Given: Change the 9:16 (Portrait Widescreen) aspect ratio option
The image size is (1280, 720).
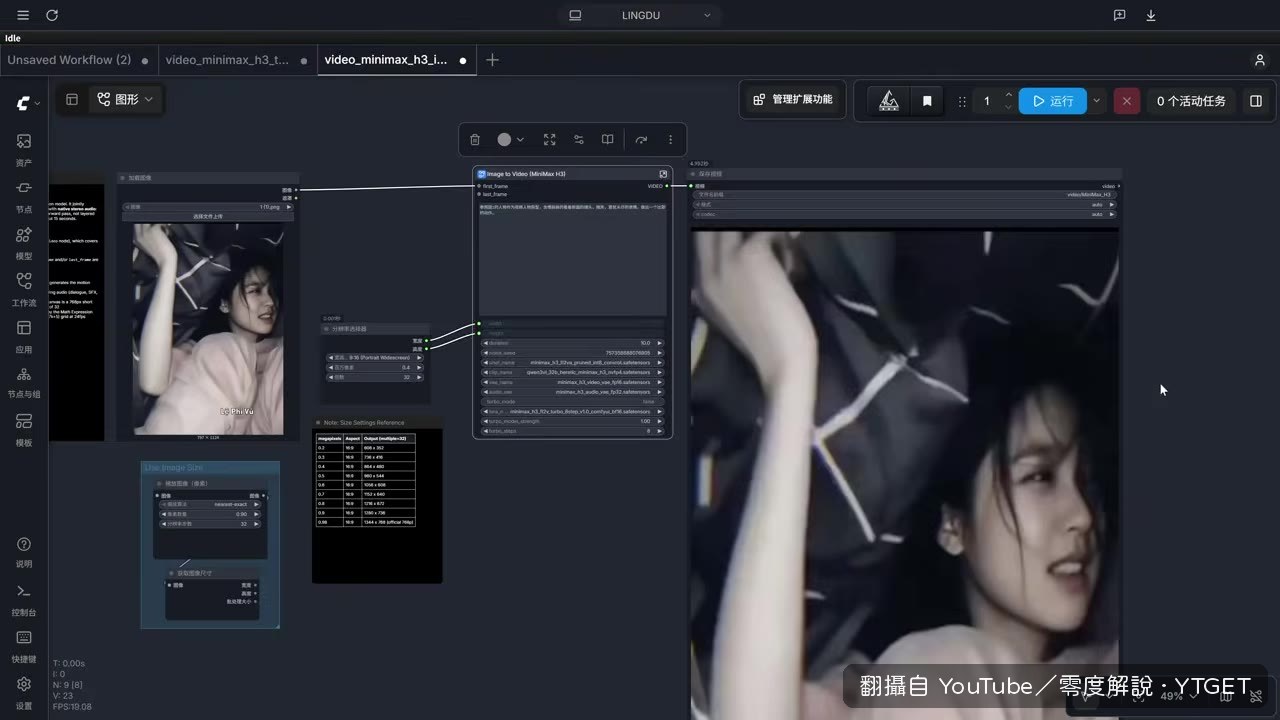Looking at the screenshot, I should pos(375,357).
